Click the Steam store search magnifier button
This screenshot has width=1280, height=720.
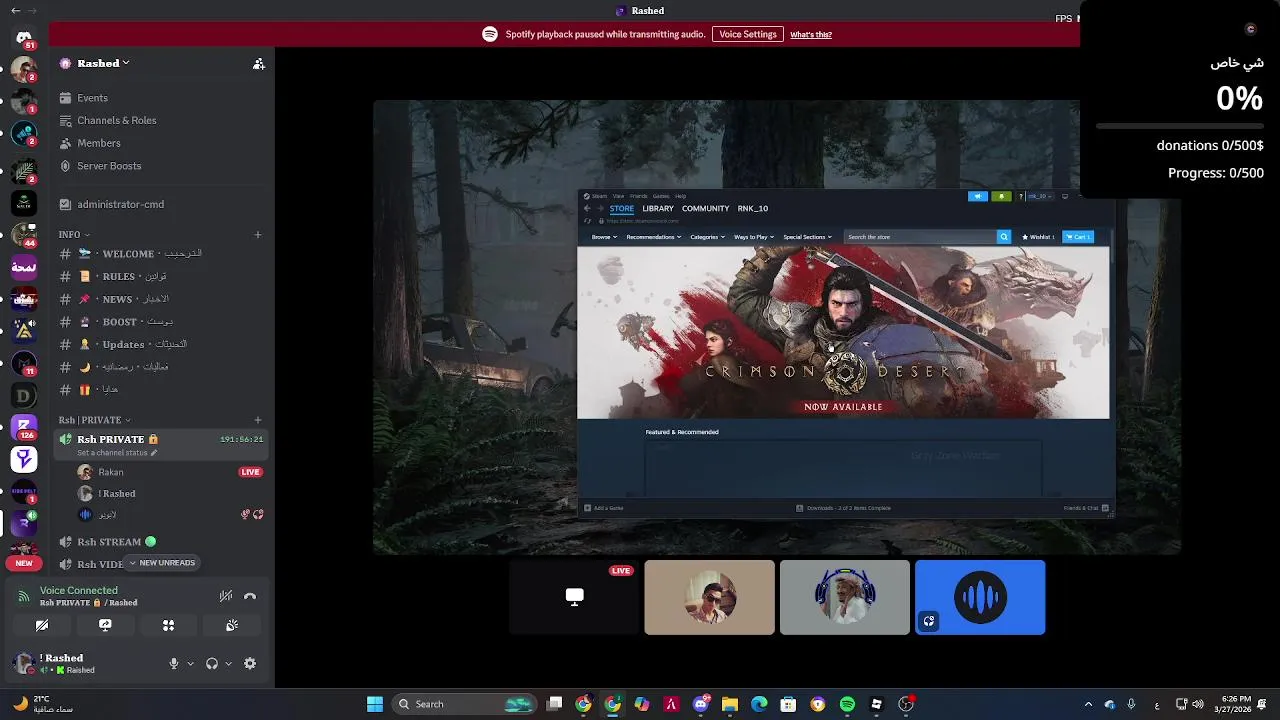[x=1004, y=237]
